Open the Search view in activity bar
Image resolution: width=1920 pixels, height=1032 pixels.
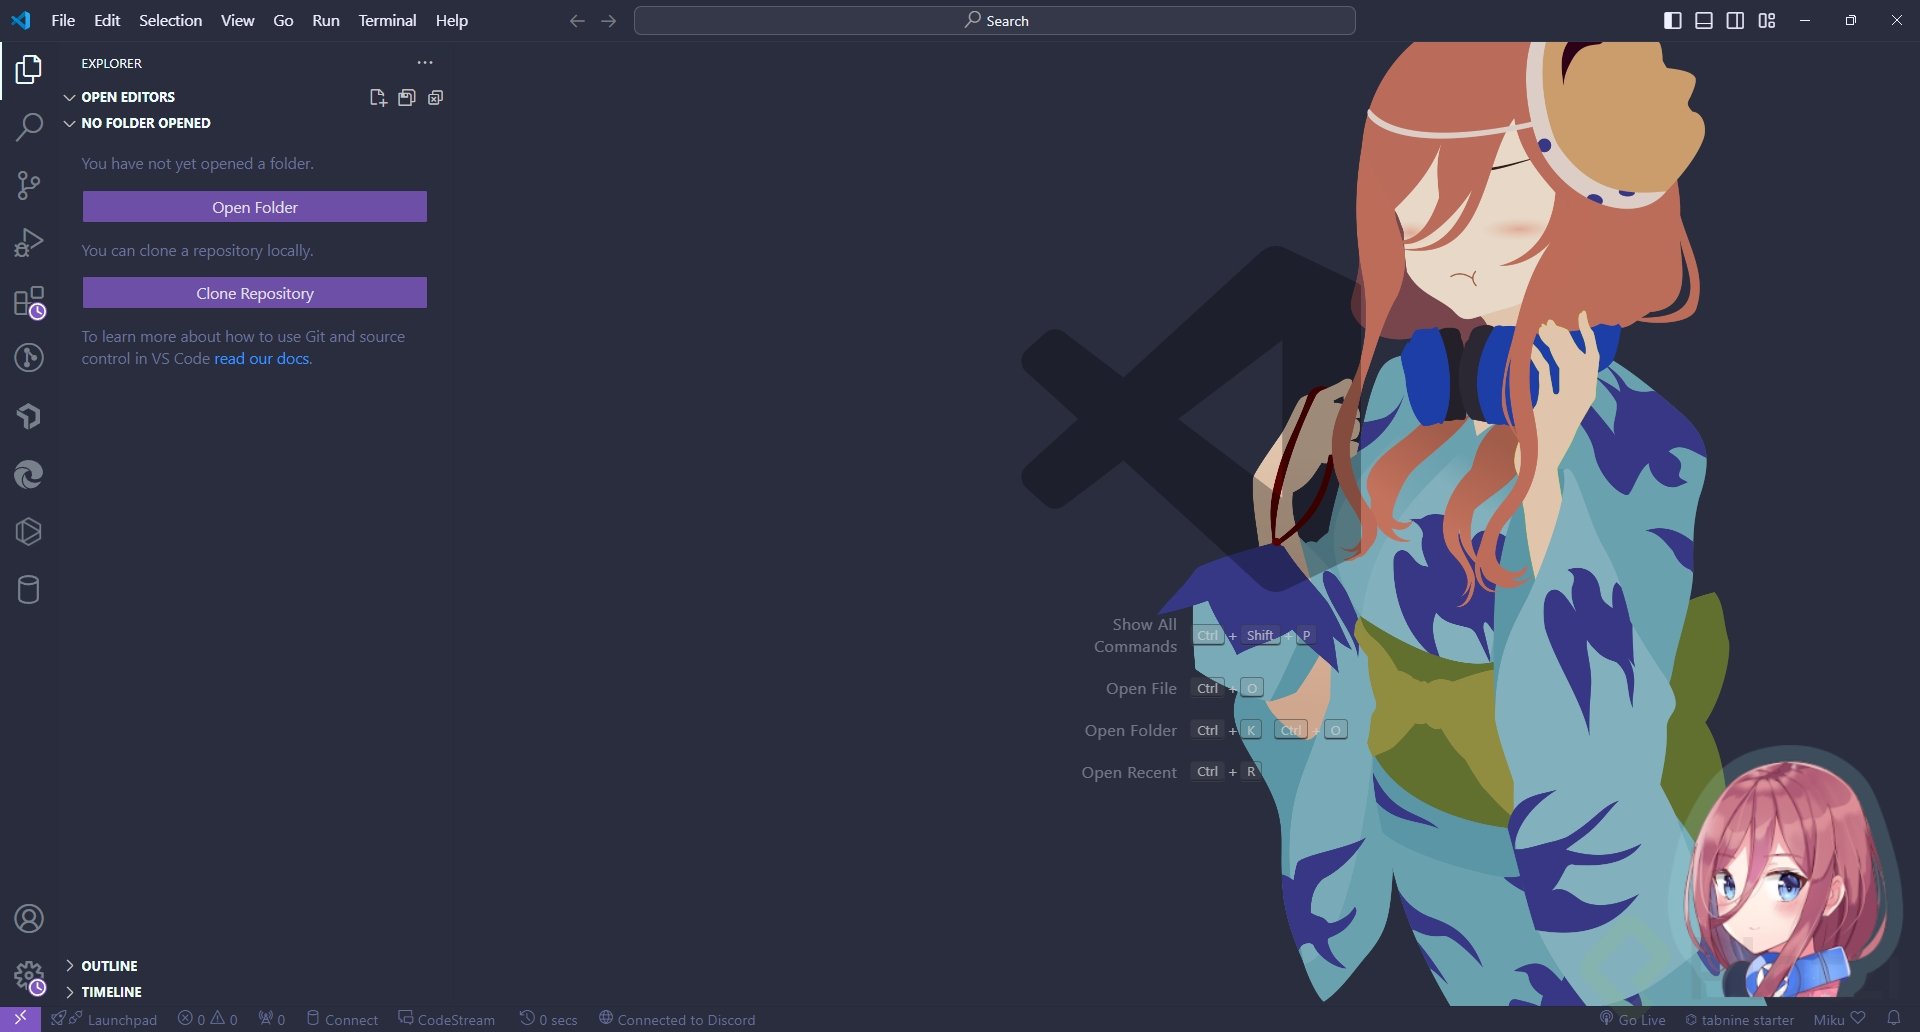coord(29,127)
